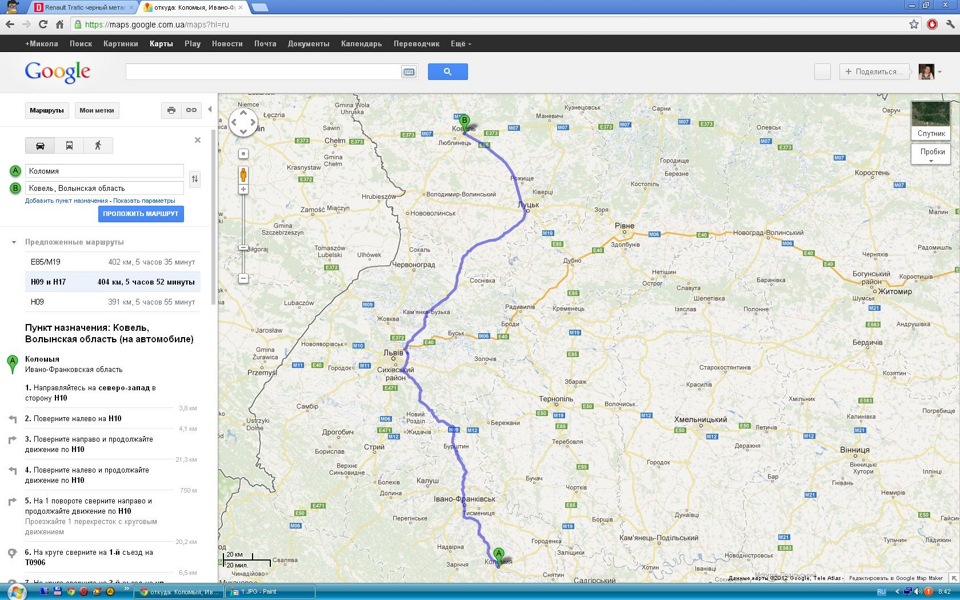
Task: Select the 'Н09' 391 км route row
Action: 113,302
